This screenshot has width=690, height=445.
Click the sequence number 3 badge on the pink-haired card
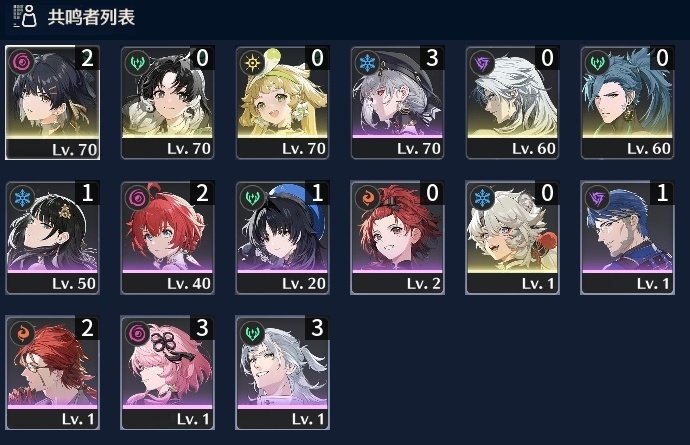tap(202, 328)
